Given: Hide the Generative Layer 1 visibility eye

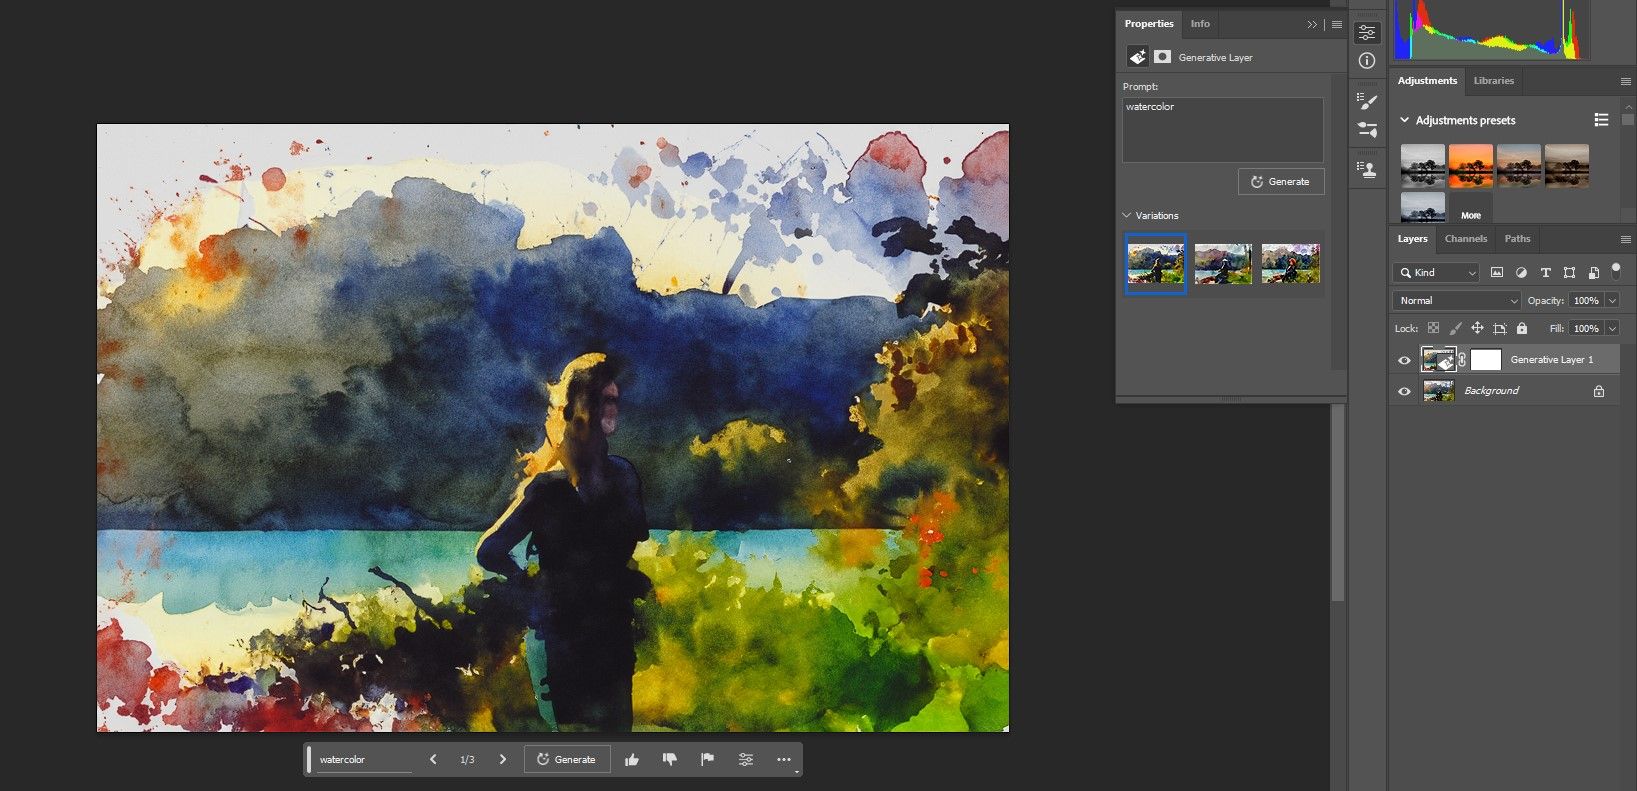Looking at the screenshot, I should (1404, 360).
